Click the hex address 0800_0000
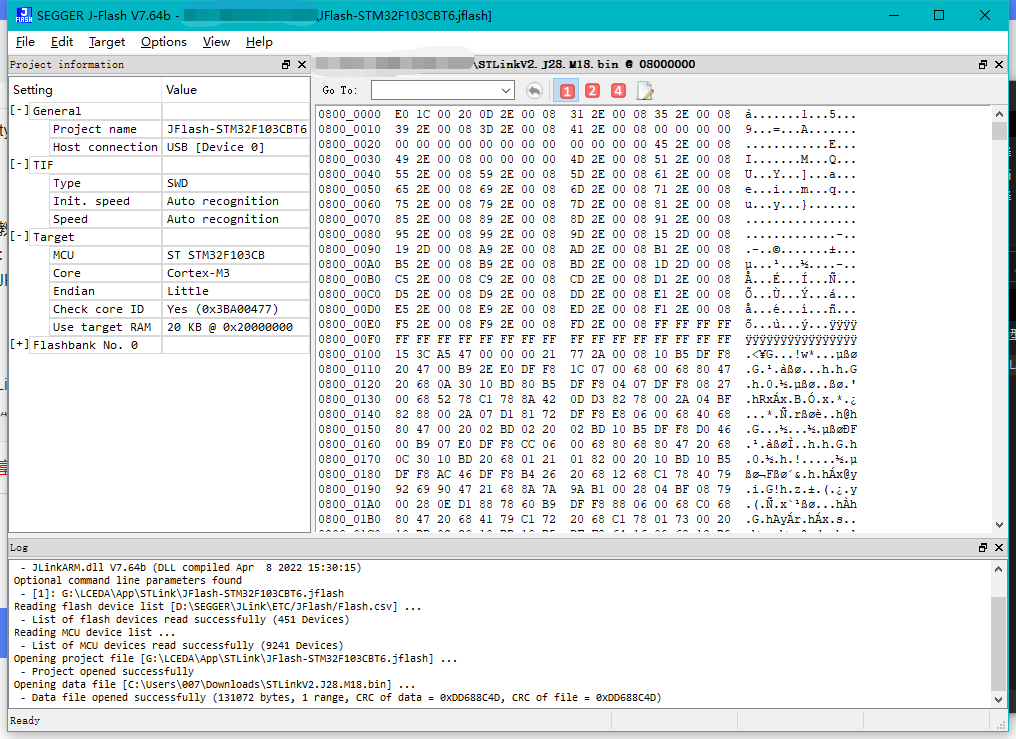This screenshot has width=1016, height=739. (350, 114)
